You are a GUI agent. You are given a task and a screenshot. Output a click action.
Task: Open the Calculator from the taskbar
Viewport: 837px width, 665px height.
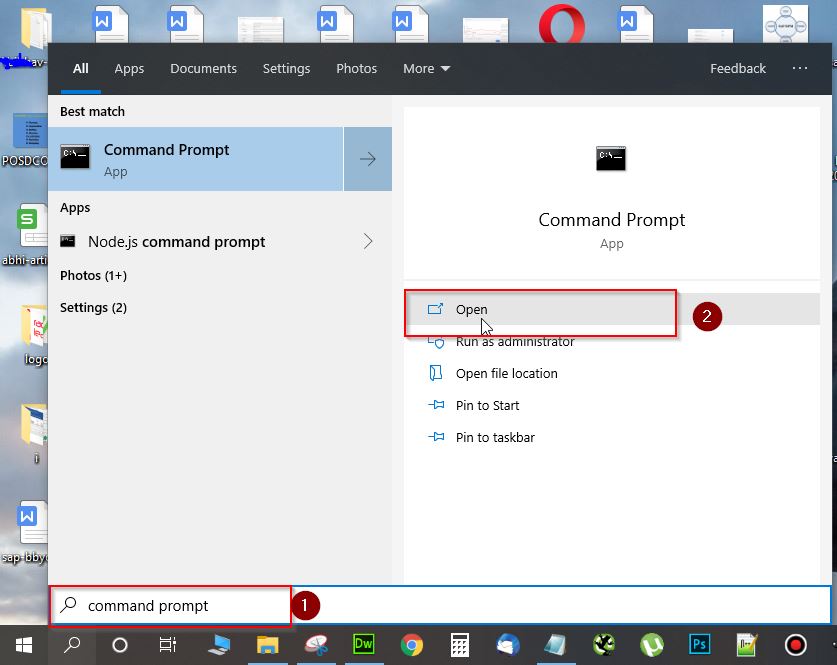458,644
